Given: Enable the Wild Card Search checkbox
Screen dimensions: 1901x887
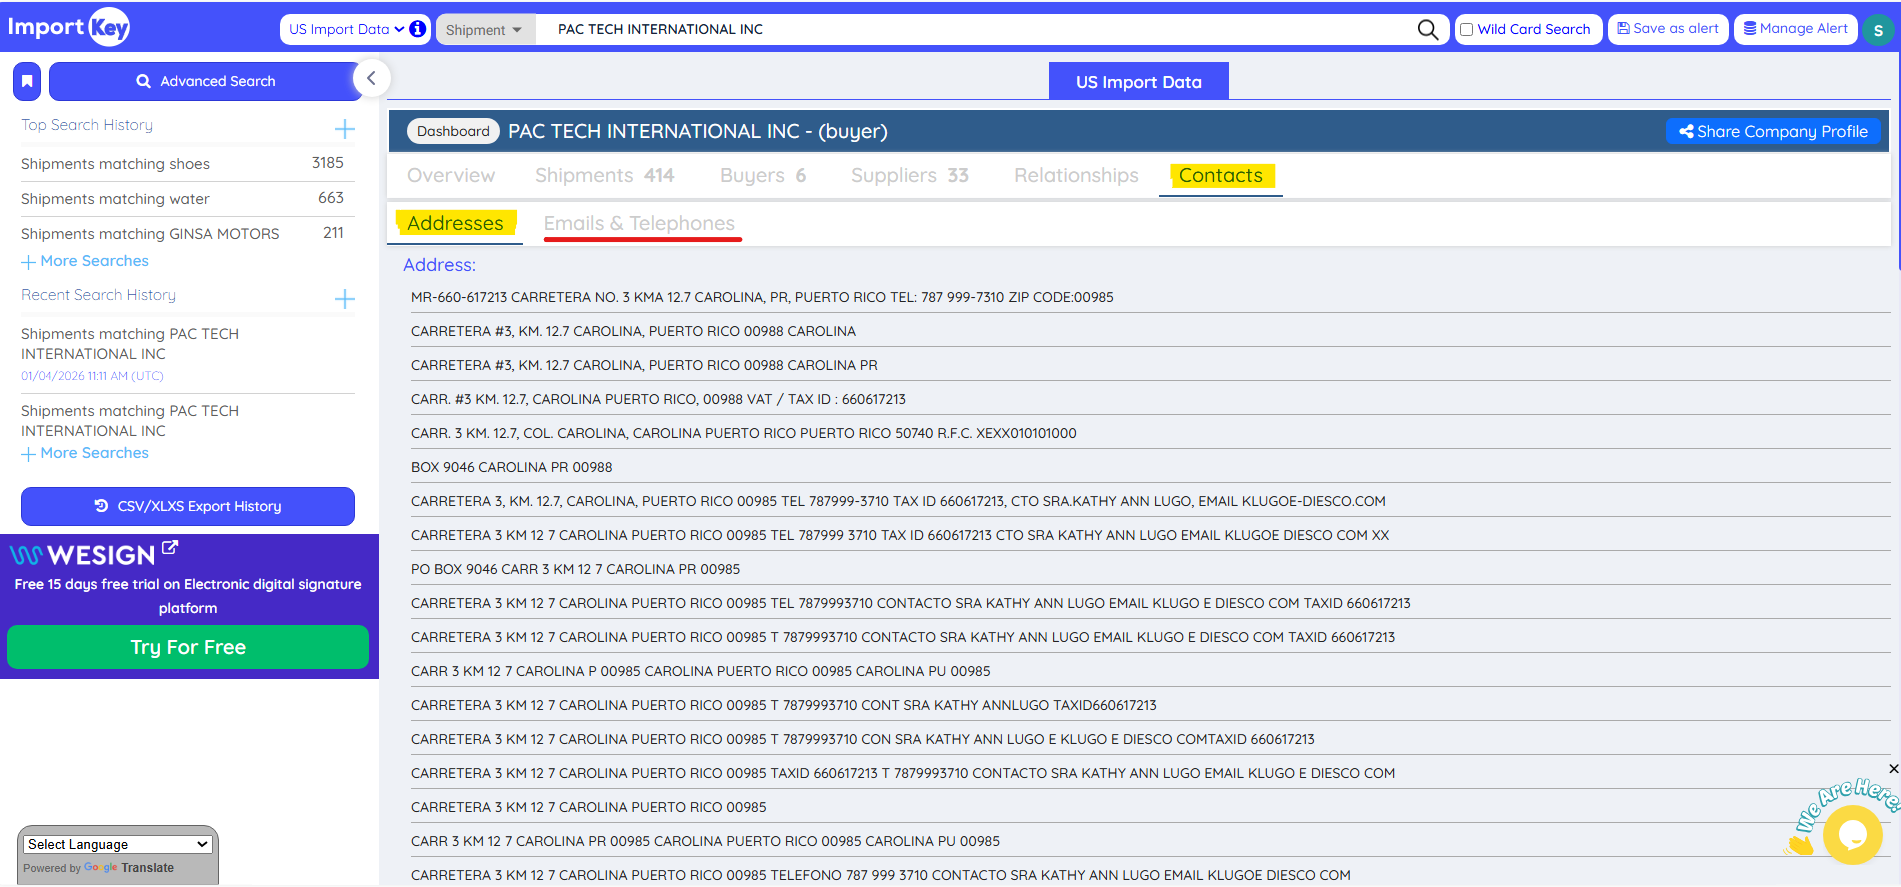Looking at the screenshot, I should (x=1467, y=30).
